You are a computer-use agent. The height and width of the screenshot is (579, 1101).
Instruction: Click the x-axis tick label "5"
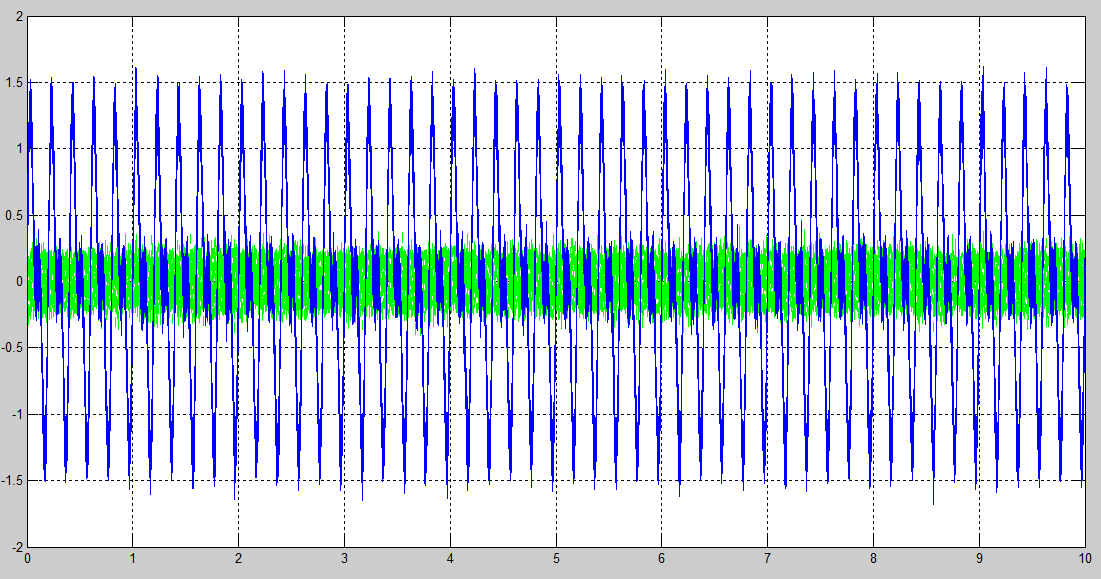556,559
